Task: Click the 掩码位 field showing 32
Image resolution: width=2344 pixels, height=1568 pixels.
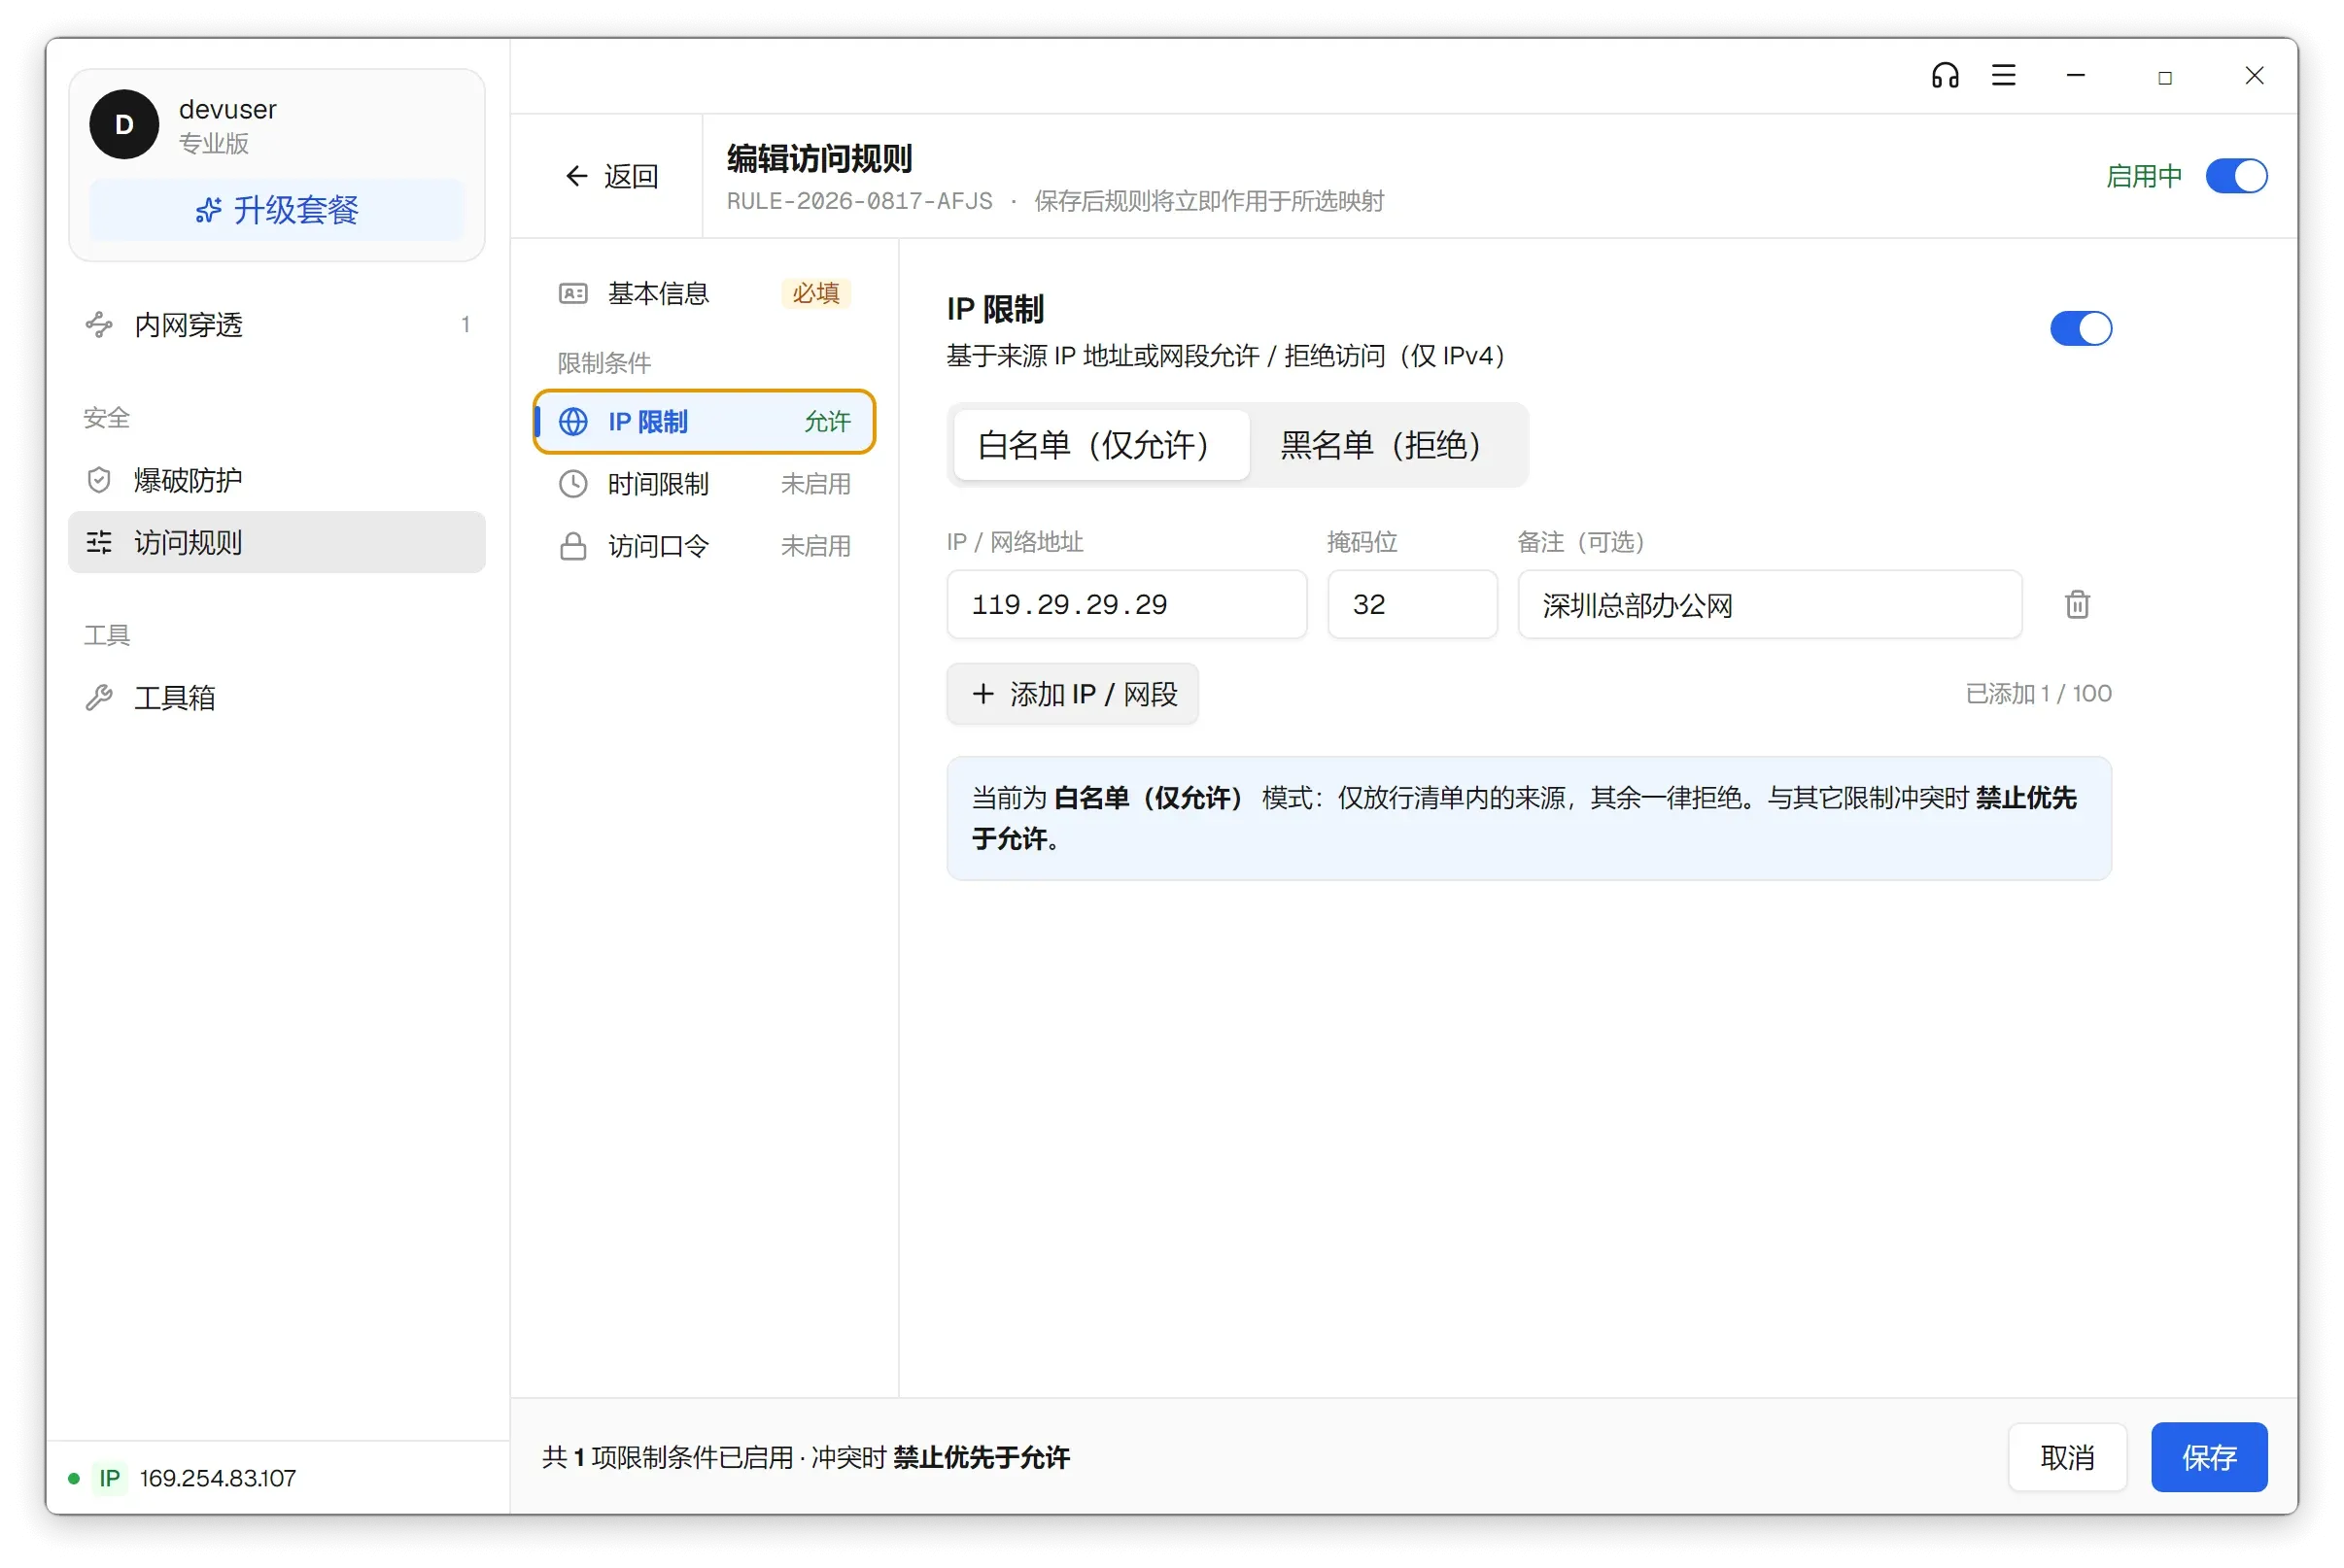Action: (1412, 604)
